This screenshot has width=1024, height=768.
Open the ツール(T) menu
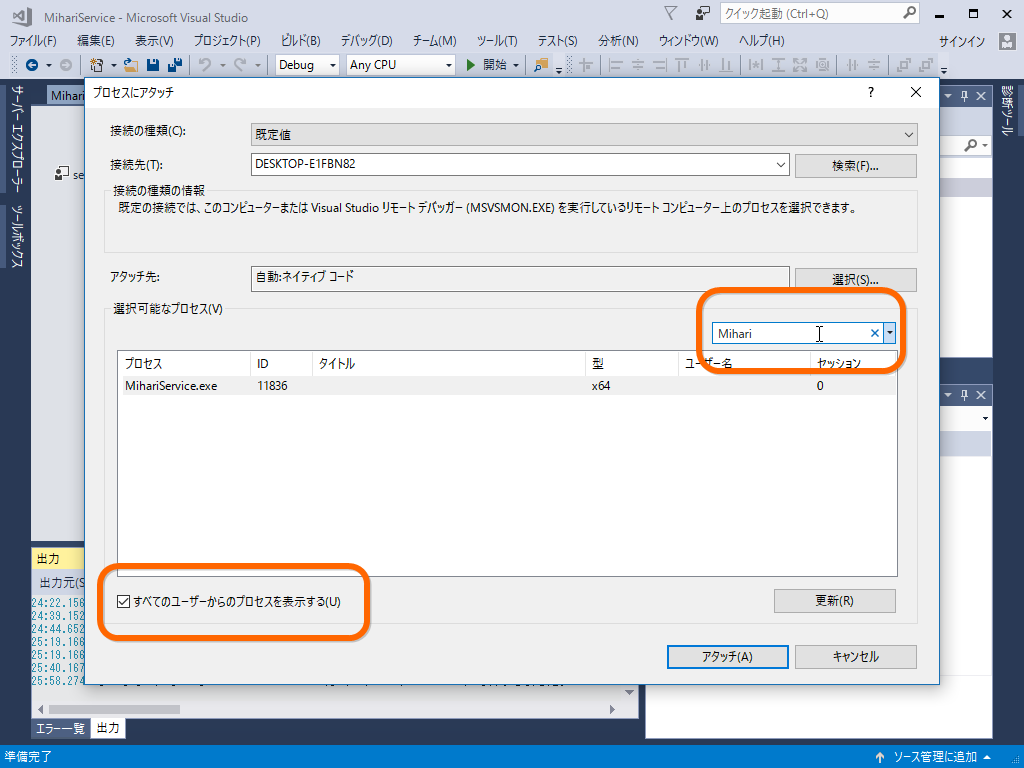497,40
